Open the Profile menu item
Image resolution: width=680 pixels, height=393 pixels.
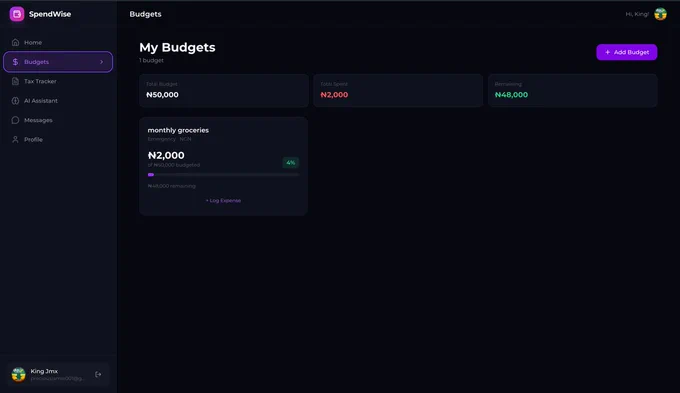(58, 139)
